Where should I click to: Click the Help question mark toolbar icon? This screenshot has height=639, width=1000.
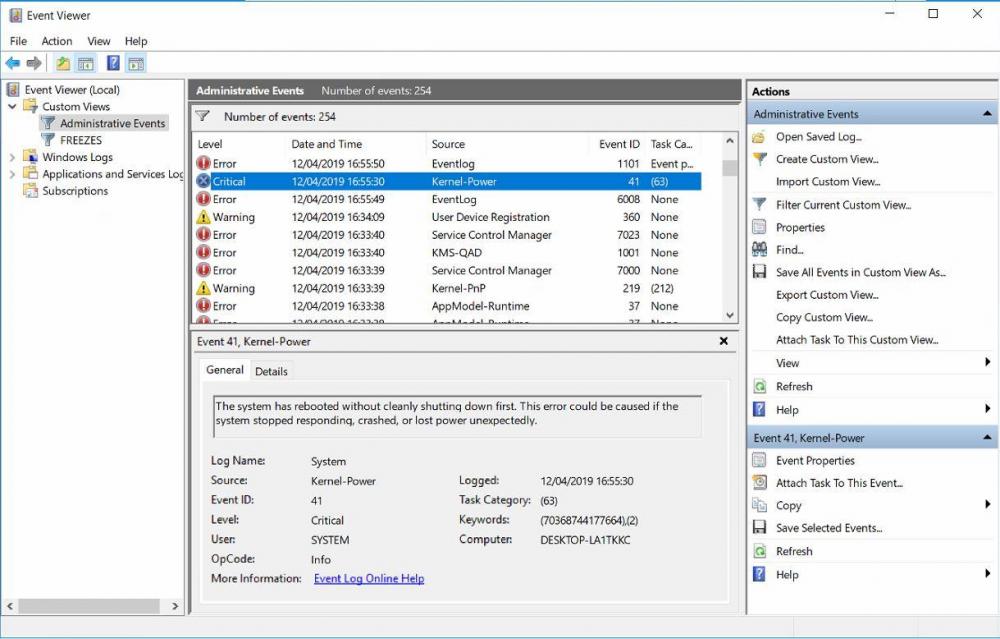pos(113,63)
